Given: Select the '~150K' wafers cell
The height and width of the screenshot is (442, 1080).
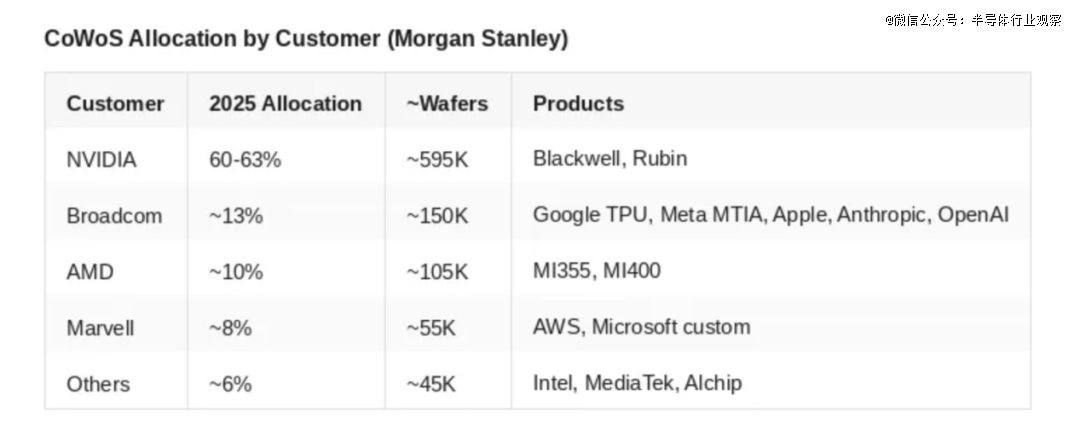Looking at the screenshot, I should pos(437,215).
